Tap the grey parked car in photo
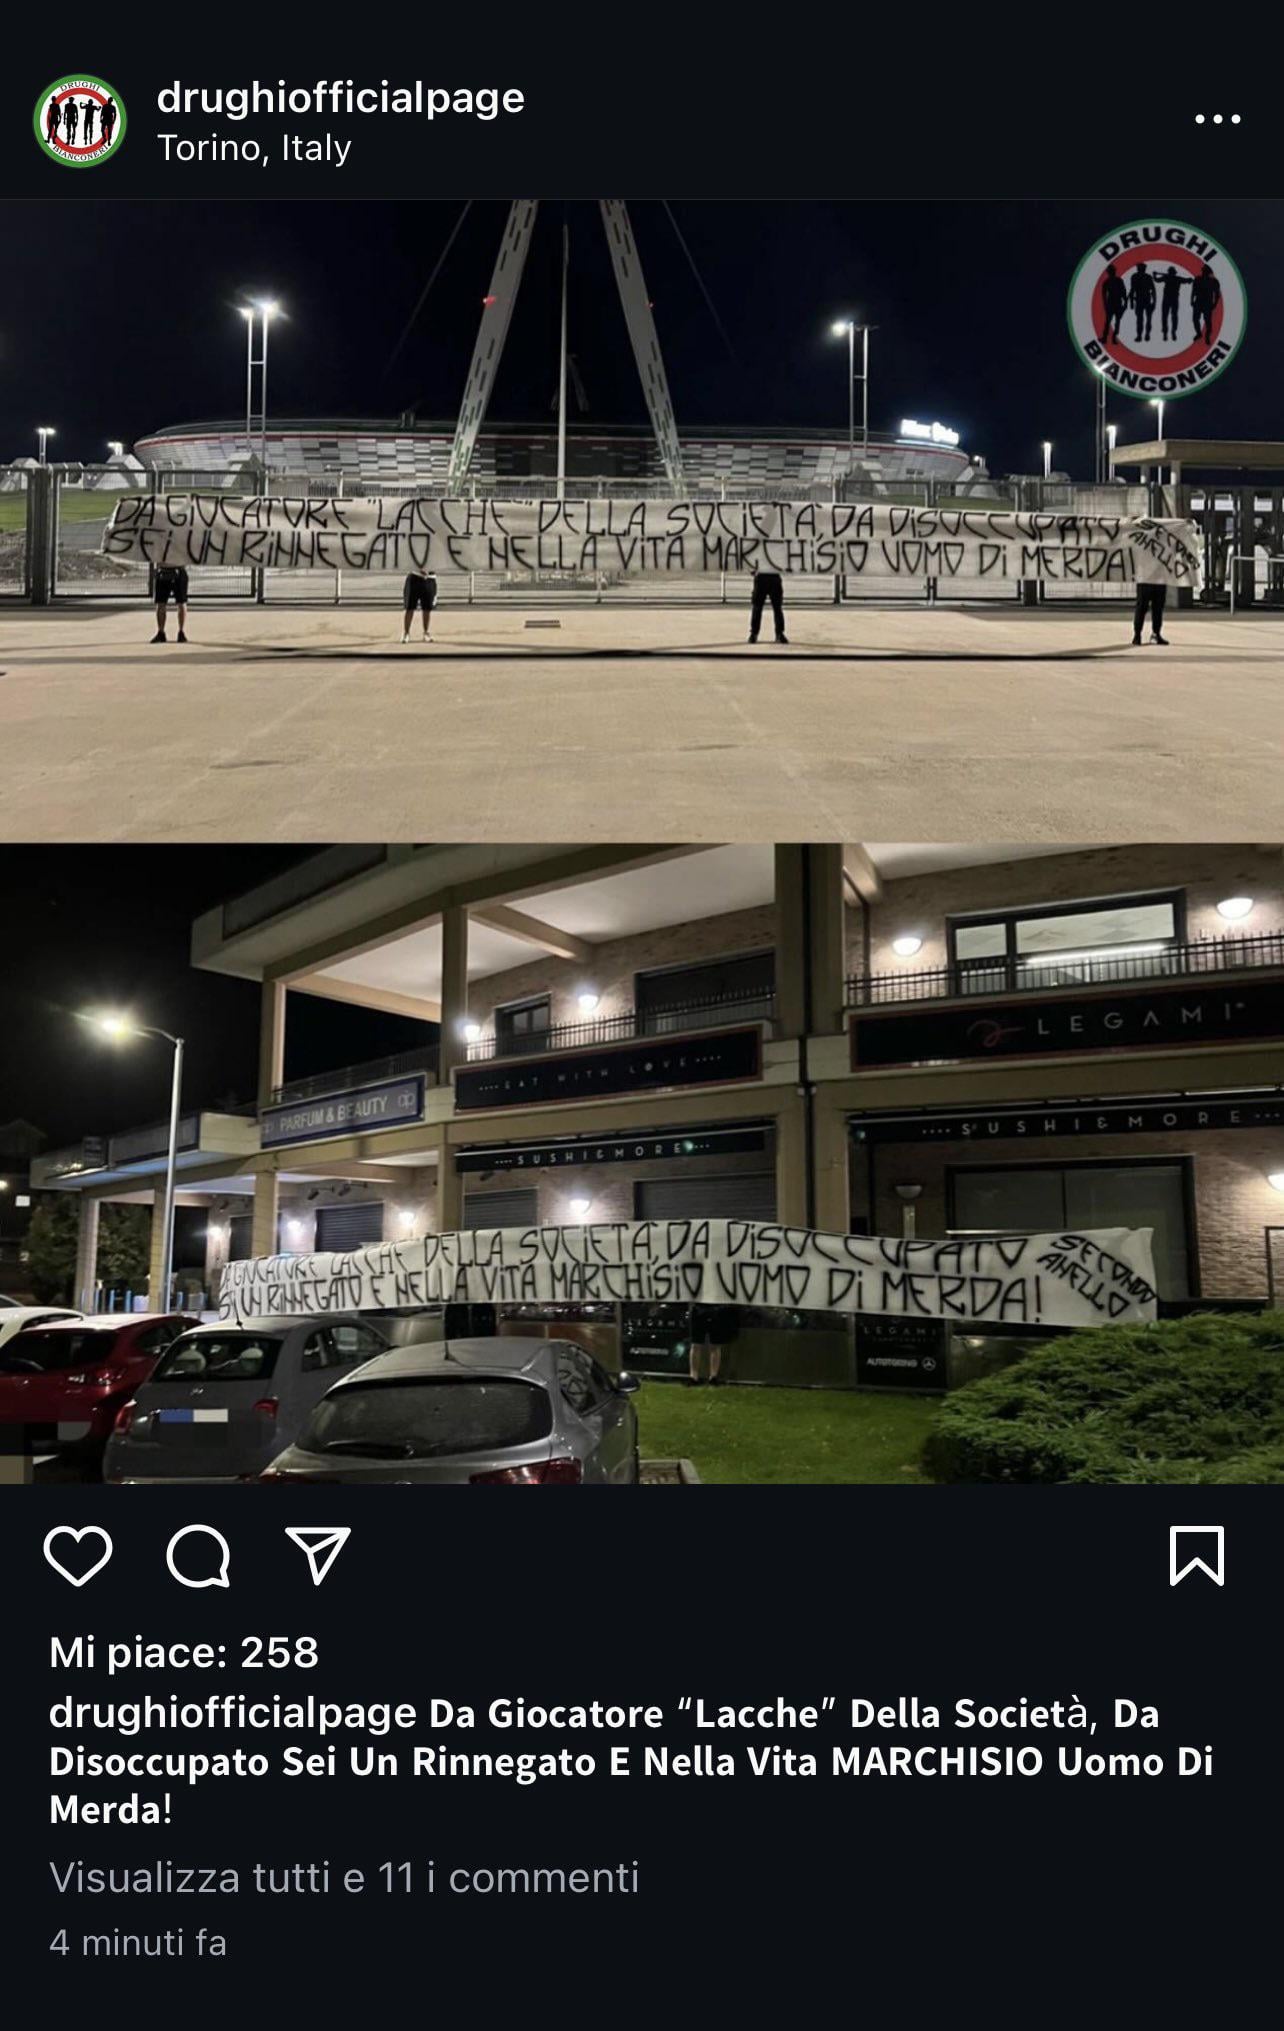The width and height of the screenshot is (1284, 2031). (465, 1412)
